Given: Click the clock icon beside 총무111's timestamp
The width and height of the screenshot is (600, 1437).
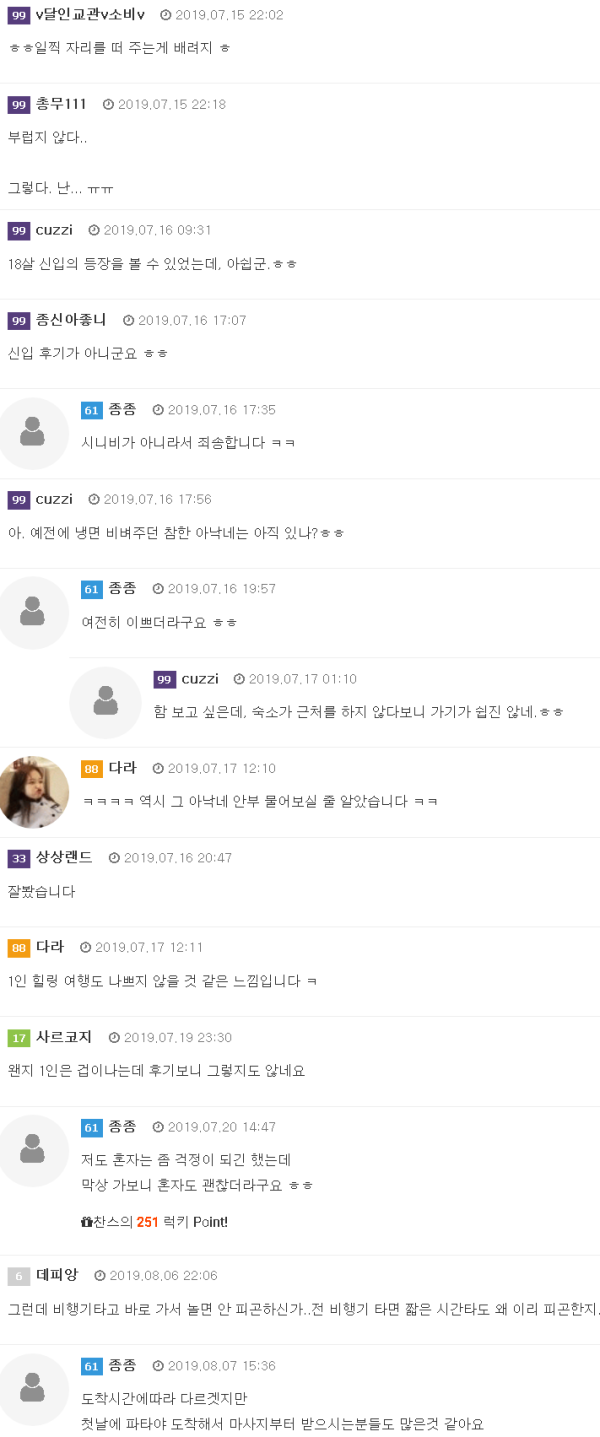Looking at the screenshot, I should click(x=108, y=105).
